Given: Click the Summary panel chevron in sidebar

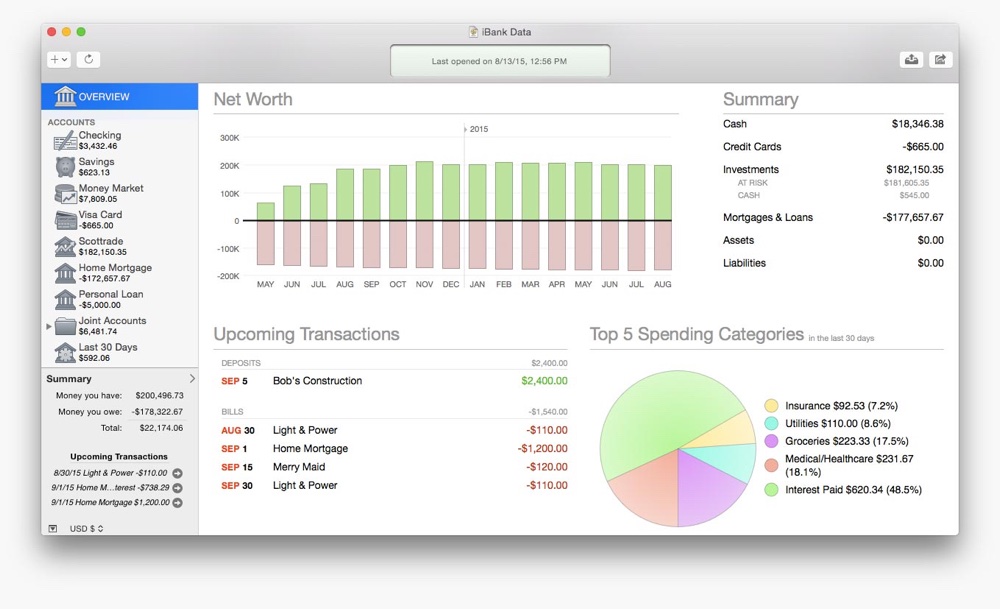Looking at the screenshot, I should pyautogui.click(x=192, y=379).
